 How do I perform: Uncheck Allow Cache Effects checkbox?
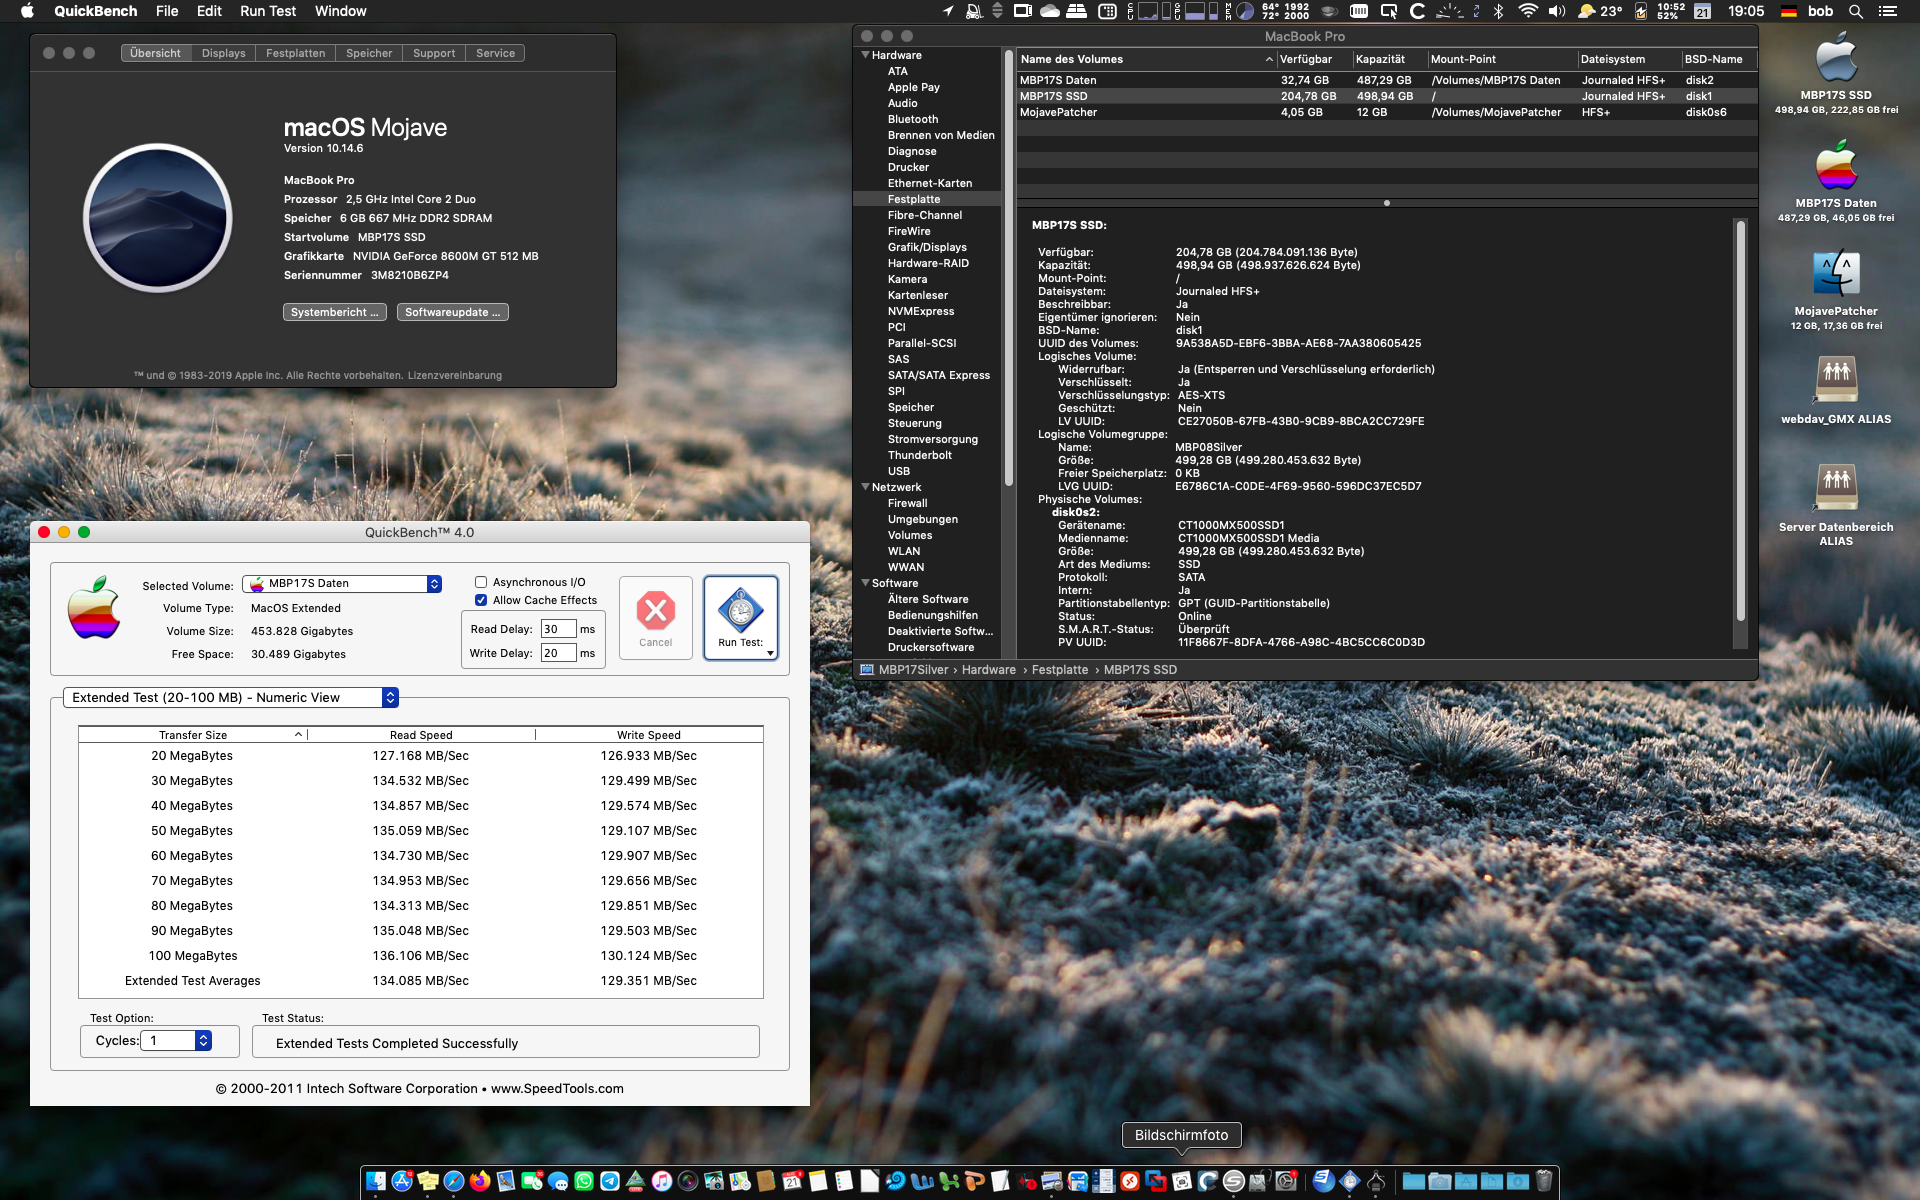click(481, 600)
